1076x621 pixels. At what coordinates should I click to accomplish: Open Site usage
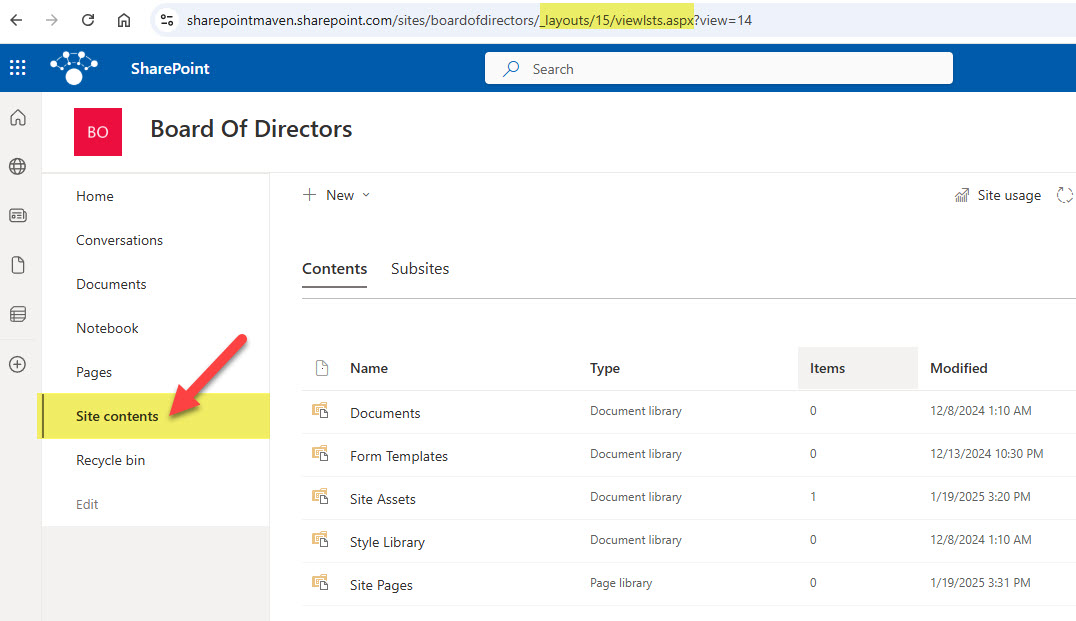pyautogui.click(x=998, y=196)
